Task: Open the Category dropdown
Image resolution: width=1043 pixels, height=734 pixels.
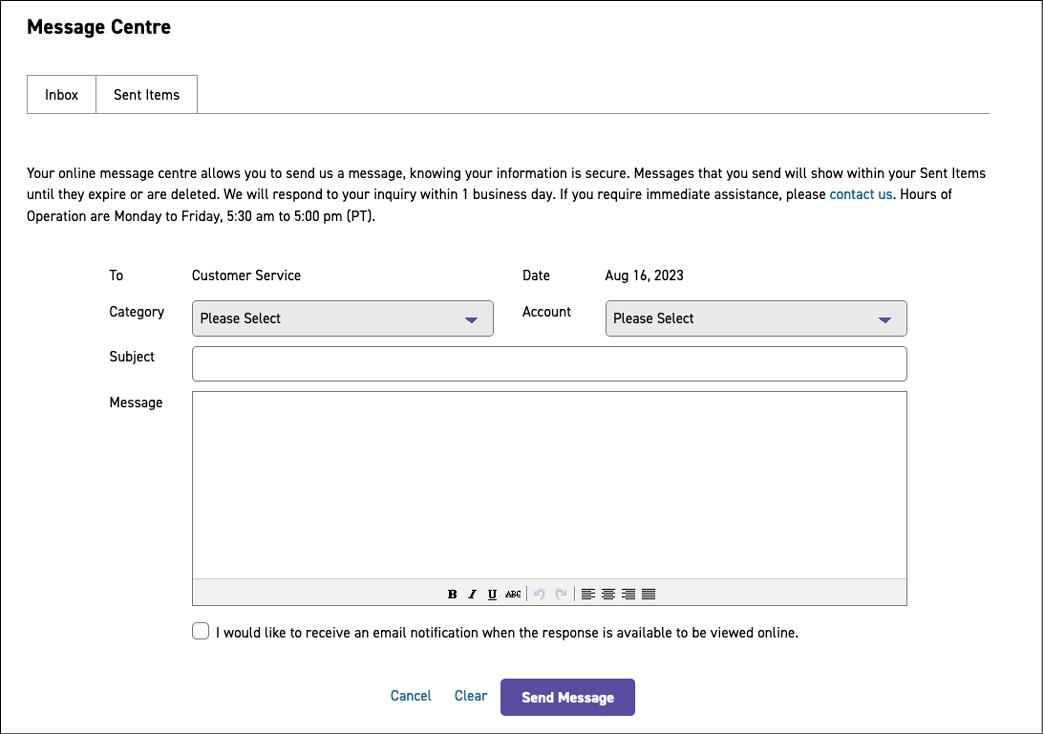Action: tap(342, 318)
